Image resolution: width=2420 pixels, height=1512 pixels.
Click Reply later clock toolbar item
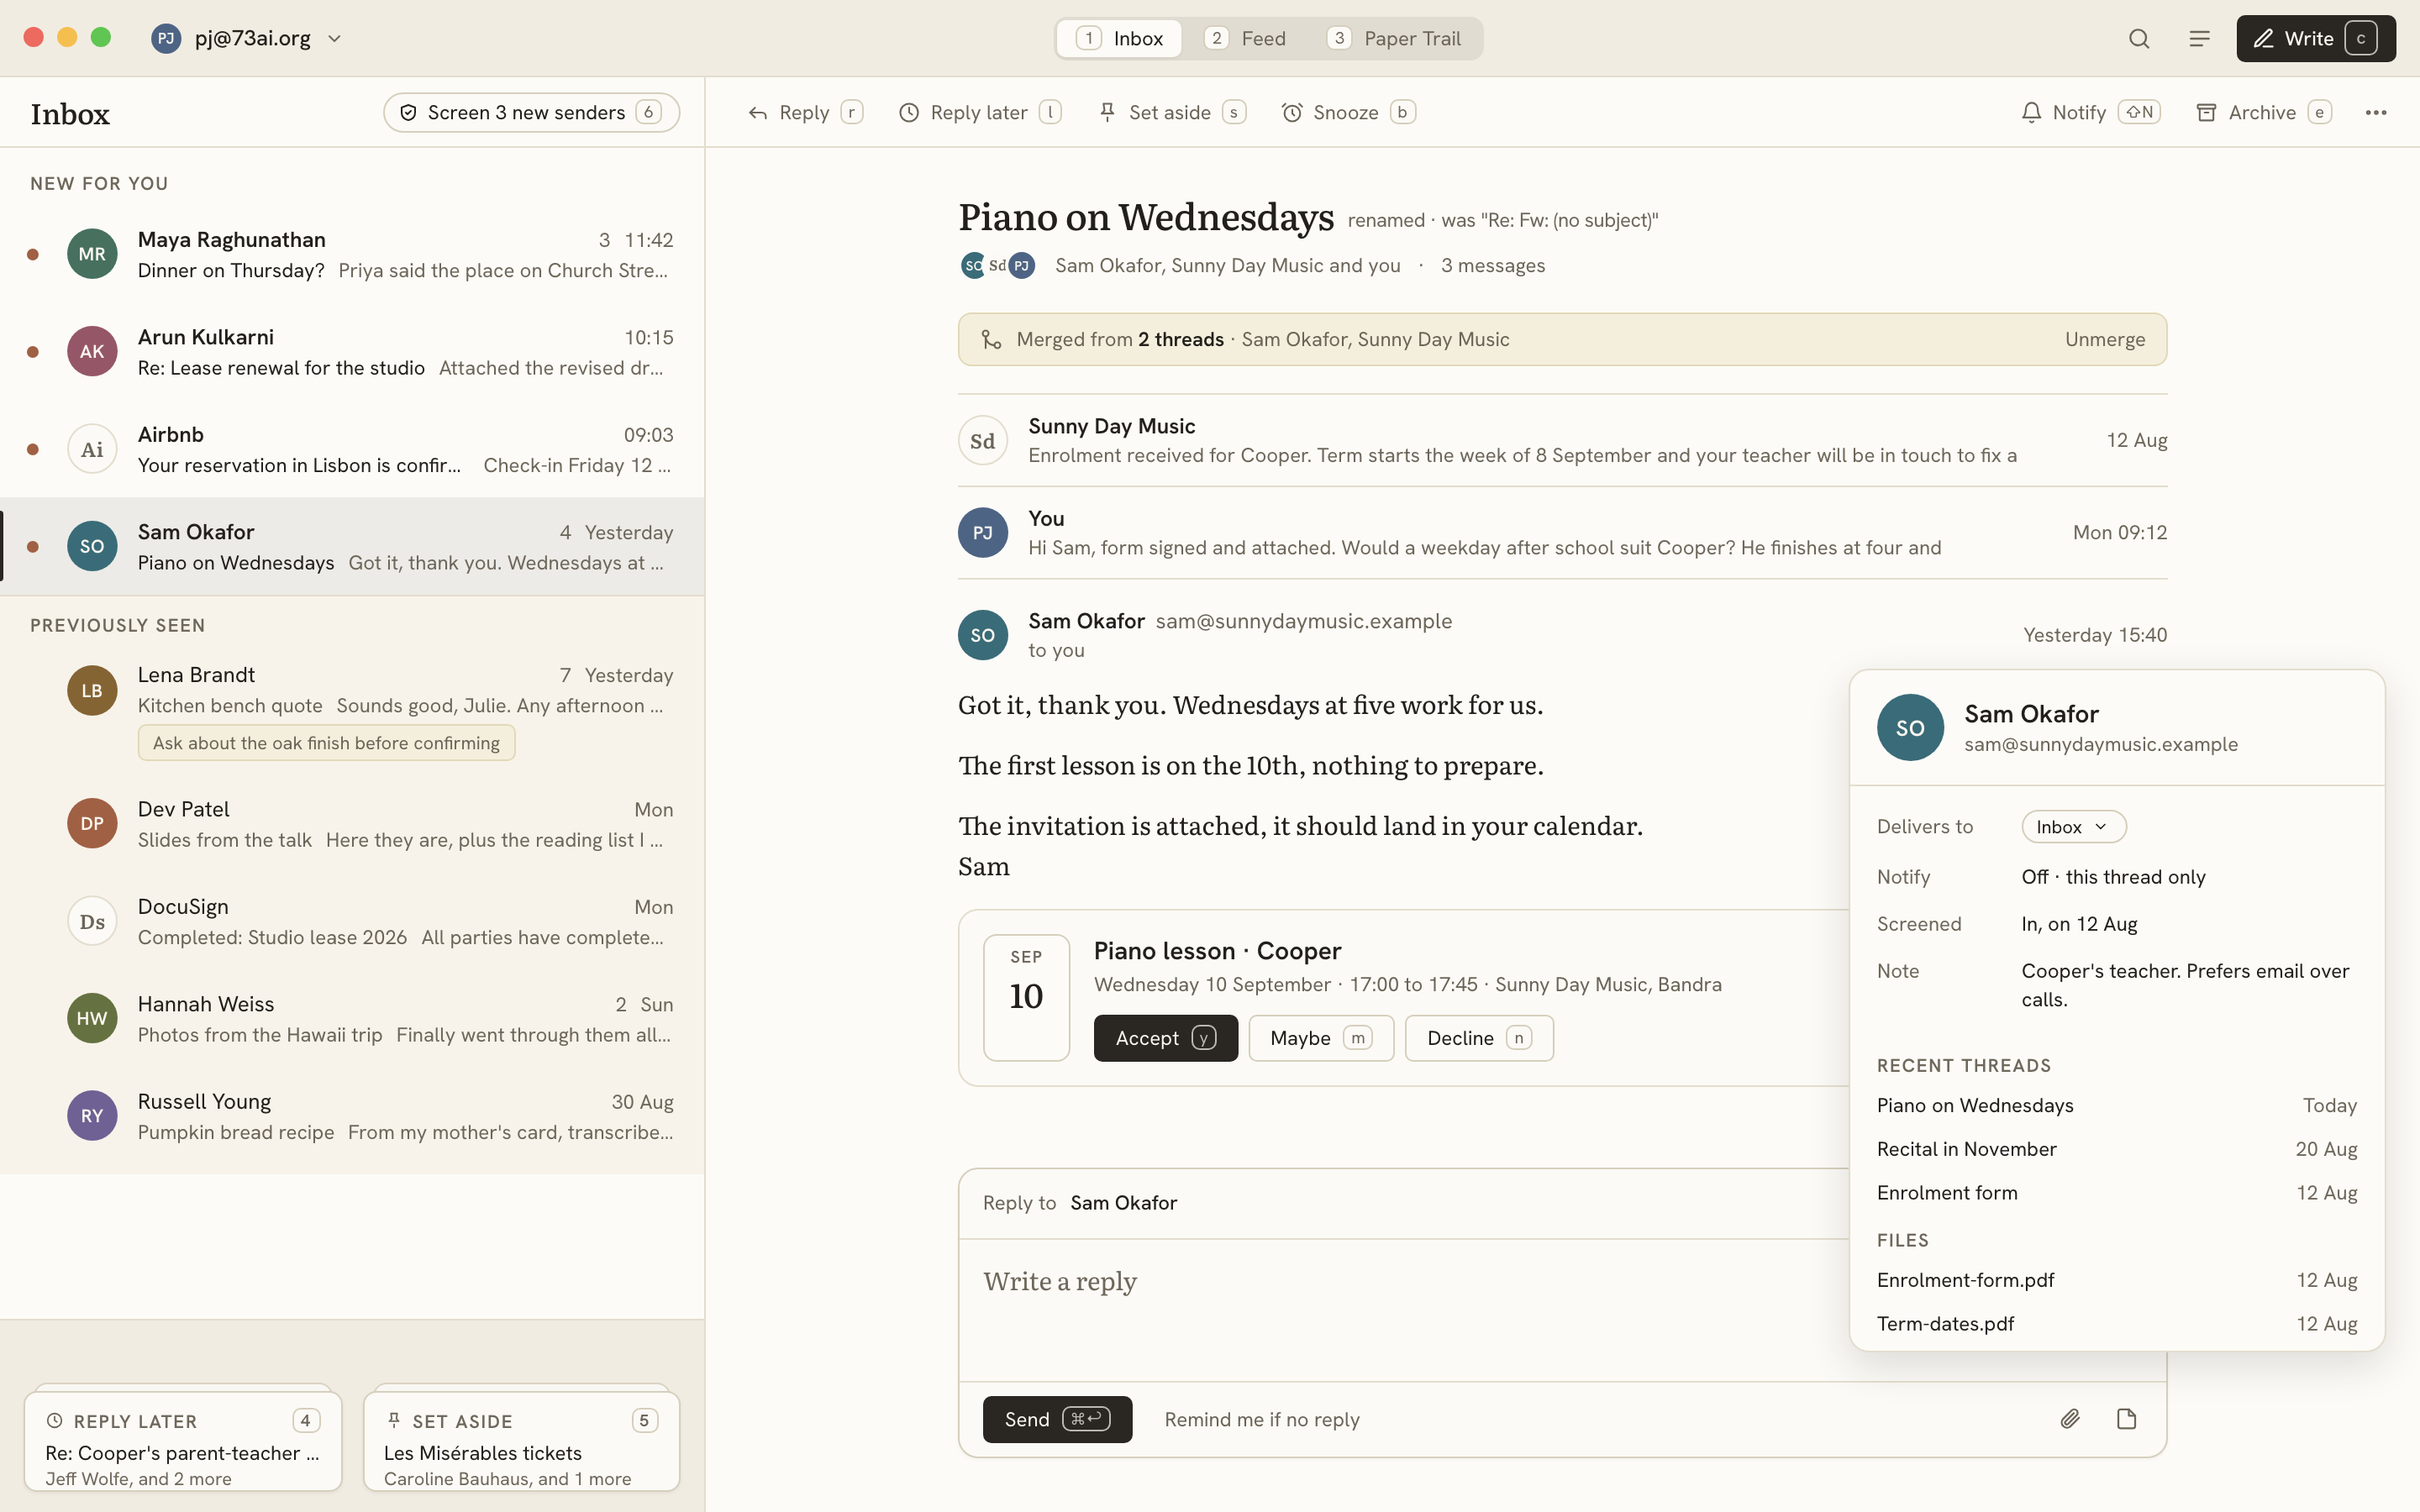pyautogui.click(x=979, y=112)
